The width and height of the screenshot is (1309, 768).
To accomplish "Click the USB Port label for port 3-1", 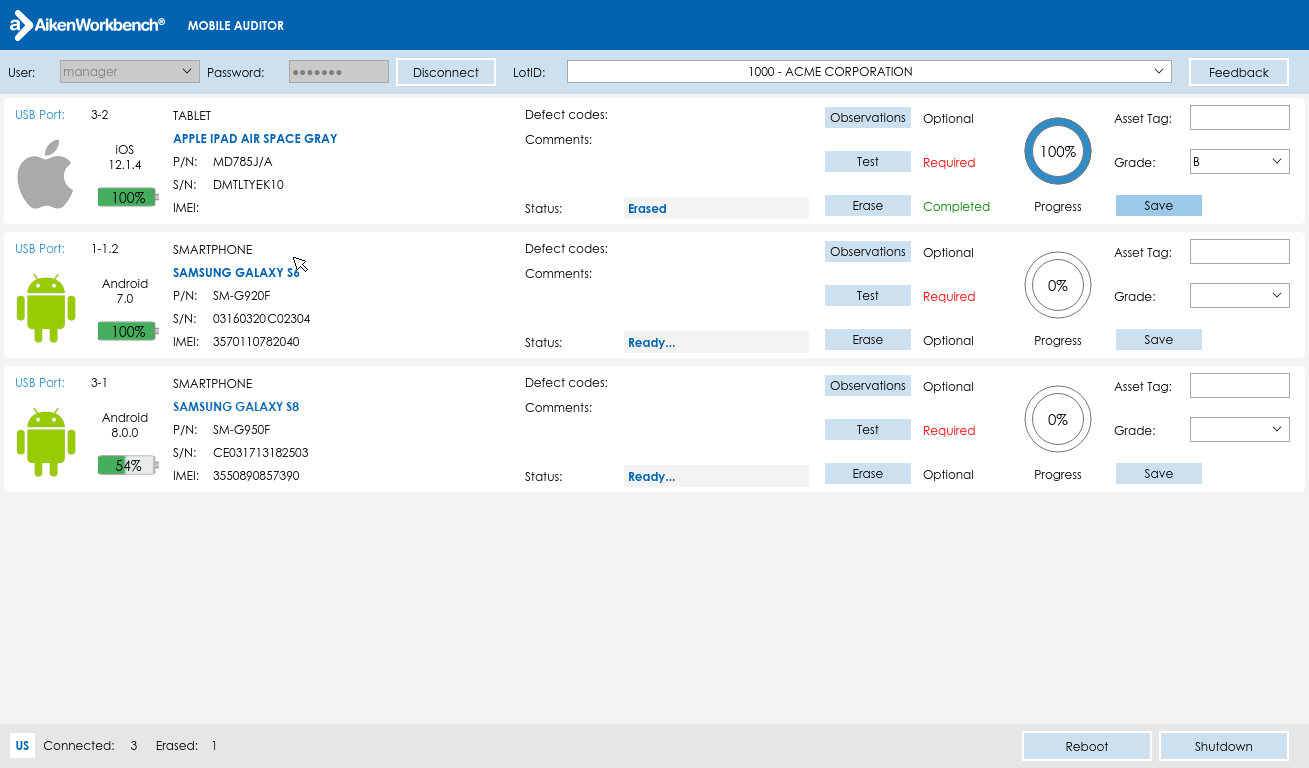I will [40, 383].
